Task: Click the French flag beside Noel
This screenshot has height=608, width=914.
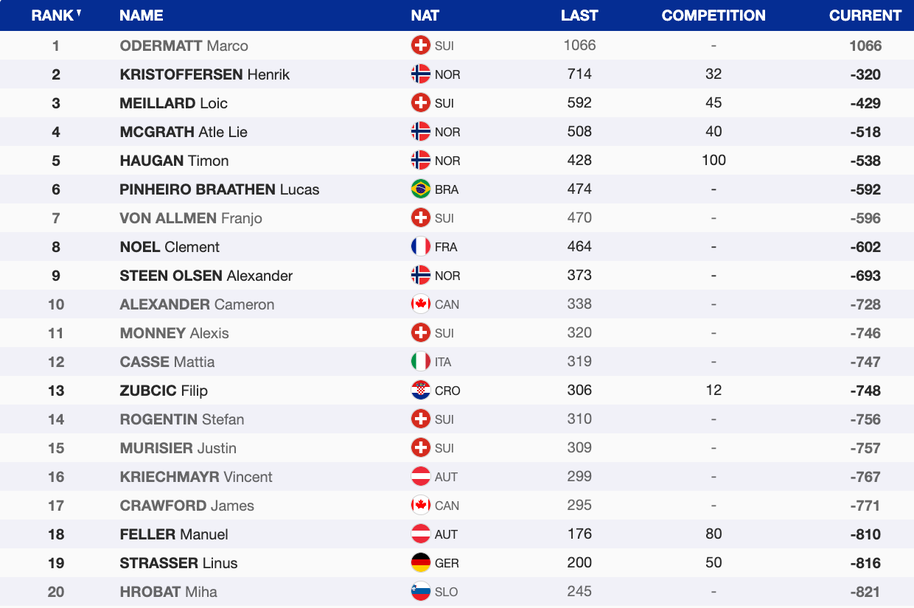Action: [x=421, y=247]
